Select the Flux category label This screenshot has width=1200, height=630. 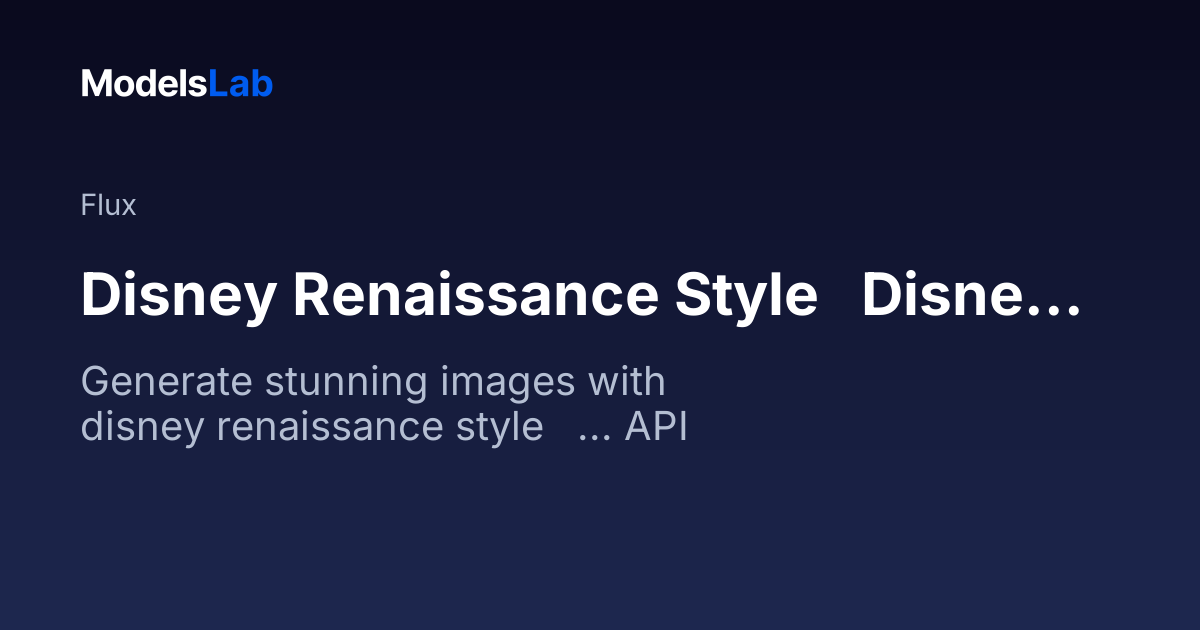pos(108,206)
